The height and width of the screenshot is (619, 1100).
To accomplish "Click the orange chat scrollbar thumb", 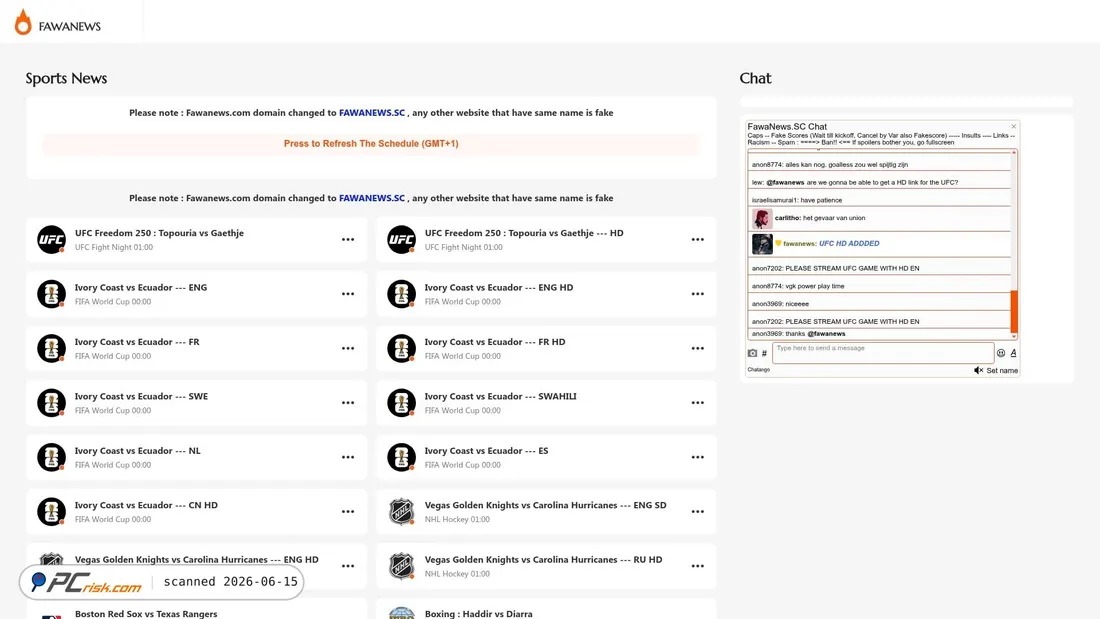I will pos(1014,311).
